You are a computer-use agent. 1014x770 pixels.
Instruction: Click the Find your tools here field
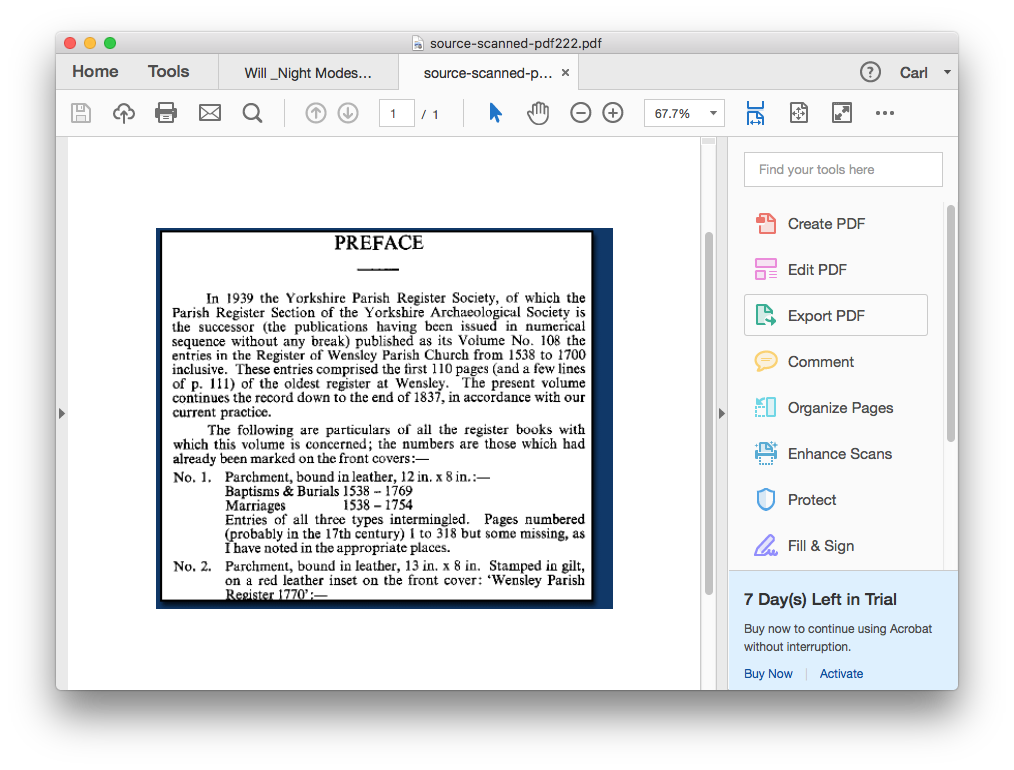pyautogui.click(x=843, y=169)
